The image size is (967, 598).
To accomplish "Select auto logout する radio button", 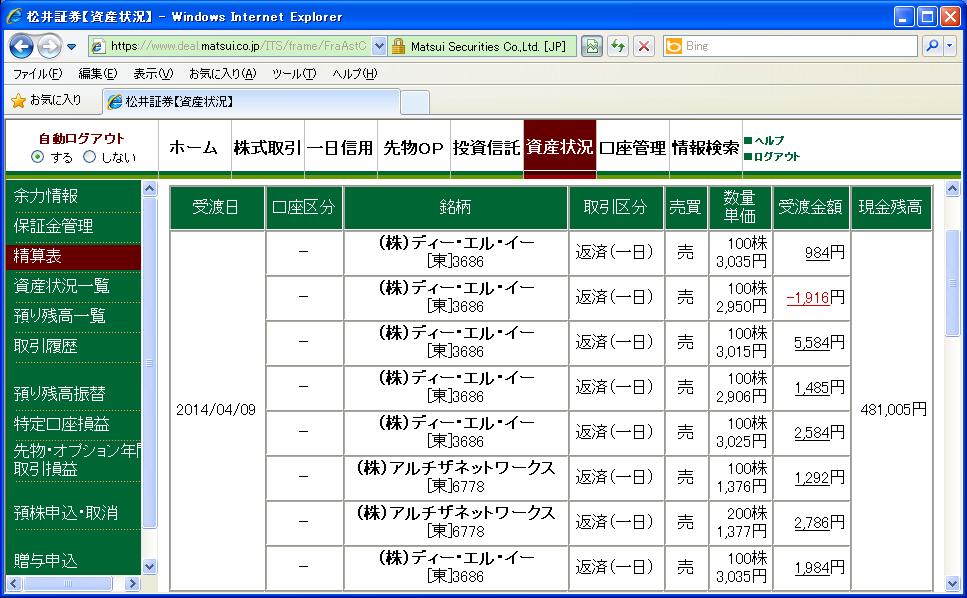I will [x=38, y=157].
